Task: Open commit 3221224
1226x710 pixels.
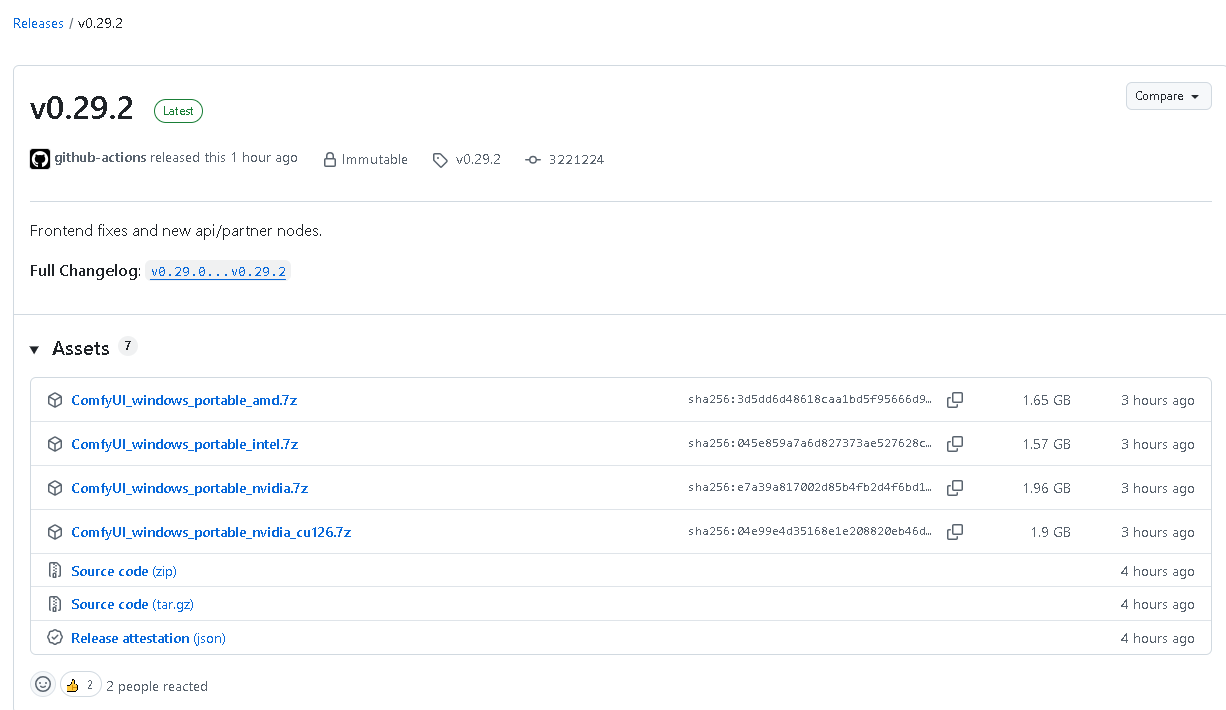Action: point(576,159)
